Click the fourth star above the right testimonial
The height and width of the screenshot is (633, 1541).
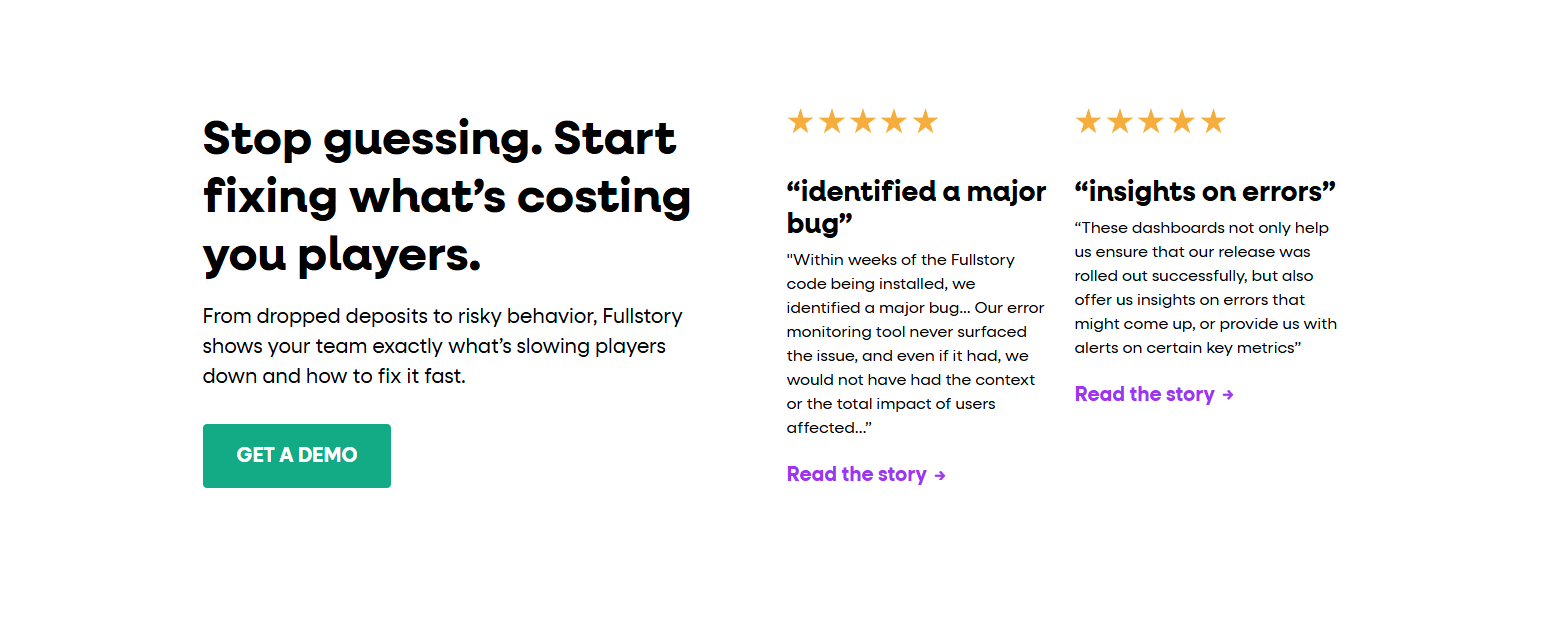(x=1182, y=121)
